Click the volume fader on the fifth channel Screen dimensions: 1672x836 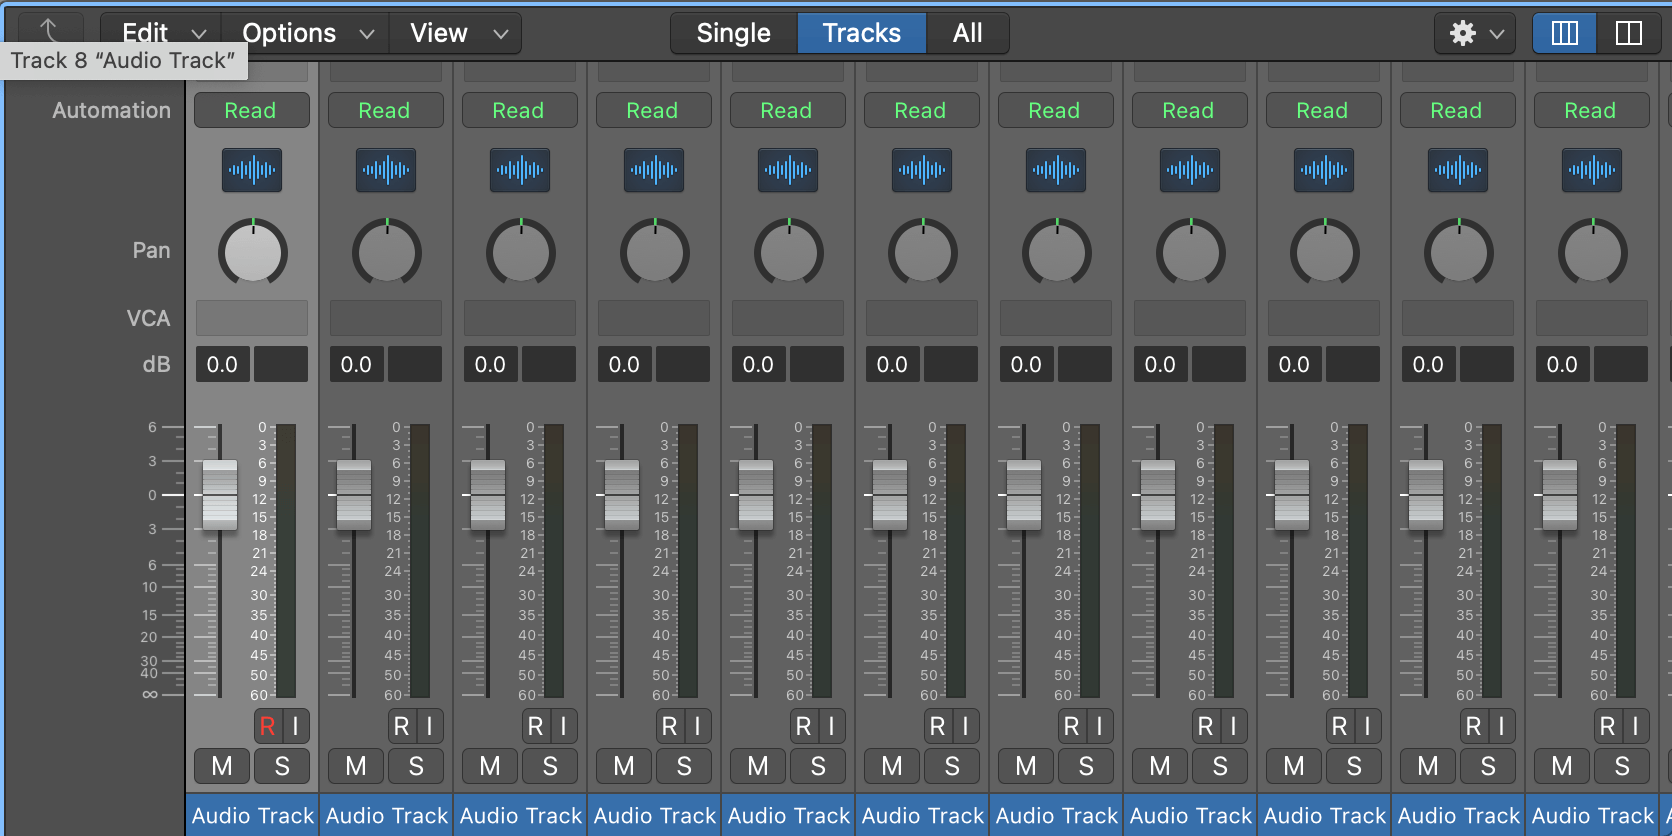756,495
